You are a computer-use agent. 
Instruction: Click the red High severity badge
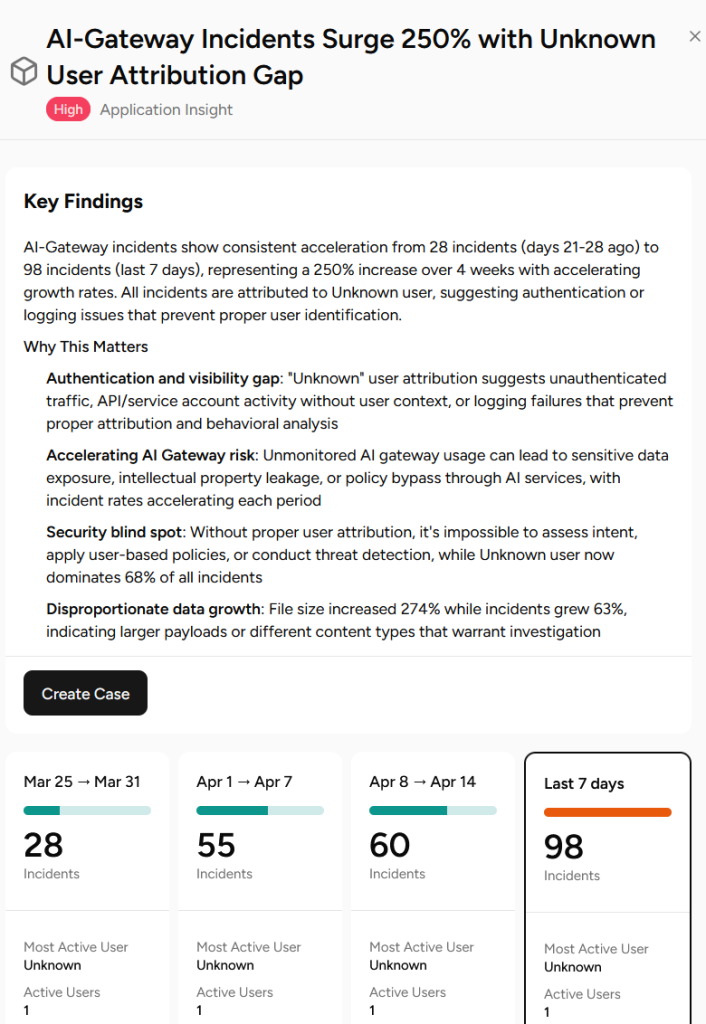[68, 109]
